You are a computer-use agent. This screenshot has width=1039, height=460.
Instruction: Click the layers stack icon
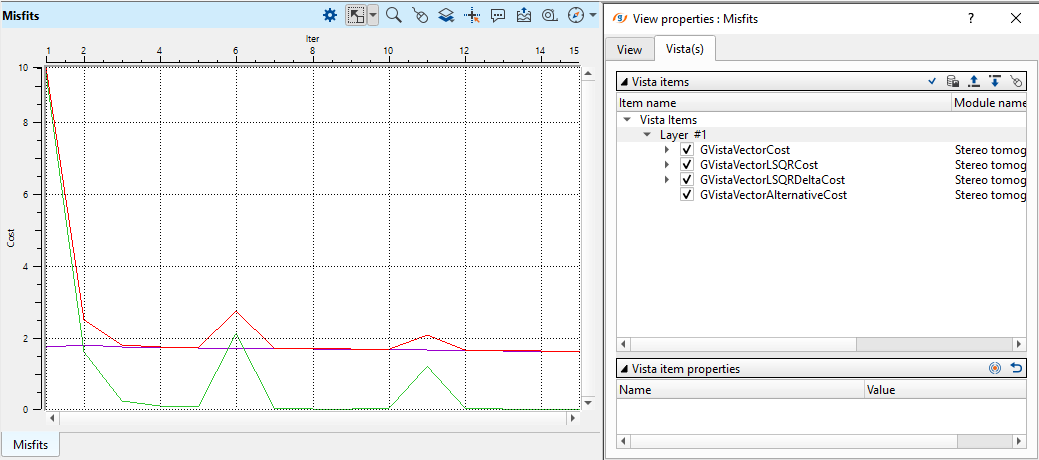coord(446,15)
